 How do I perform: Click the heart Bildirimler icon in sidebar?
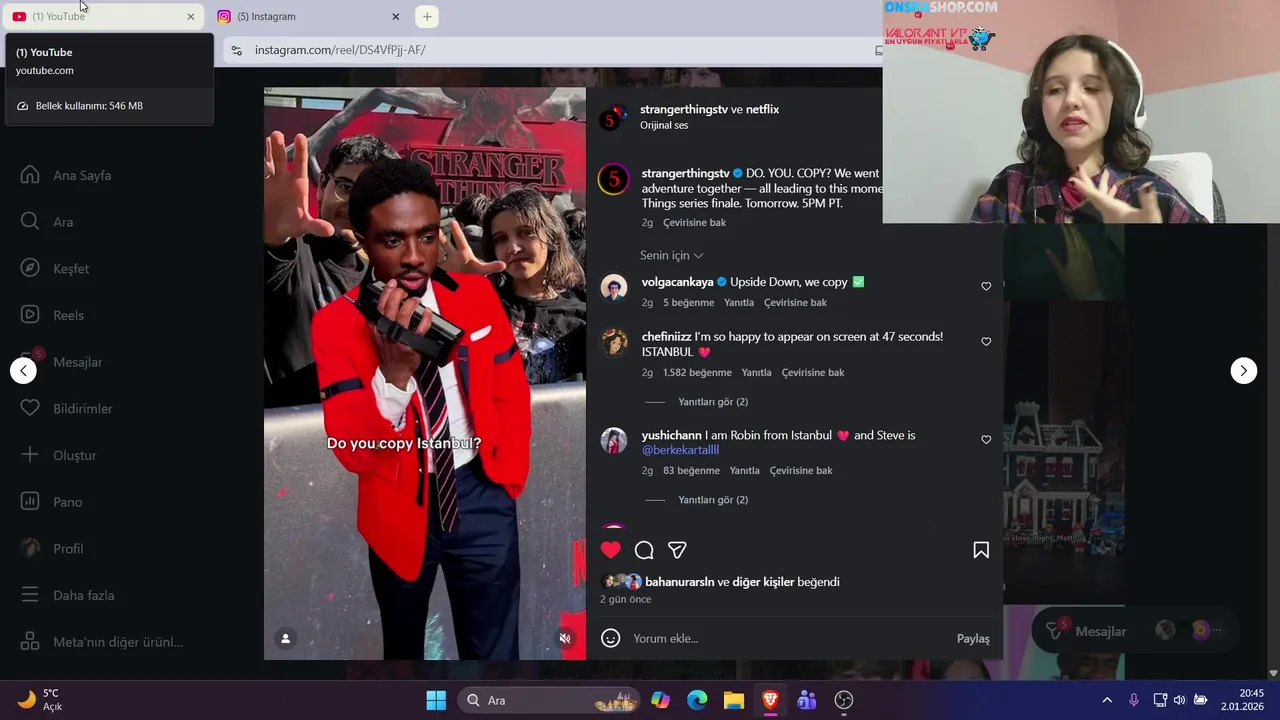click(30, 408)
